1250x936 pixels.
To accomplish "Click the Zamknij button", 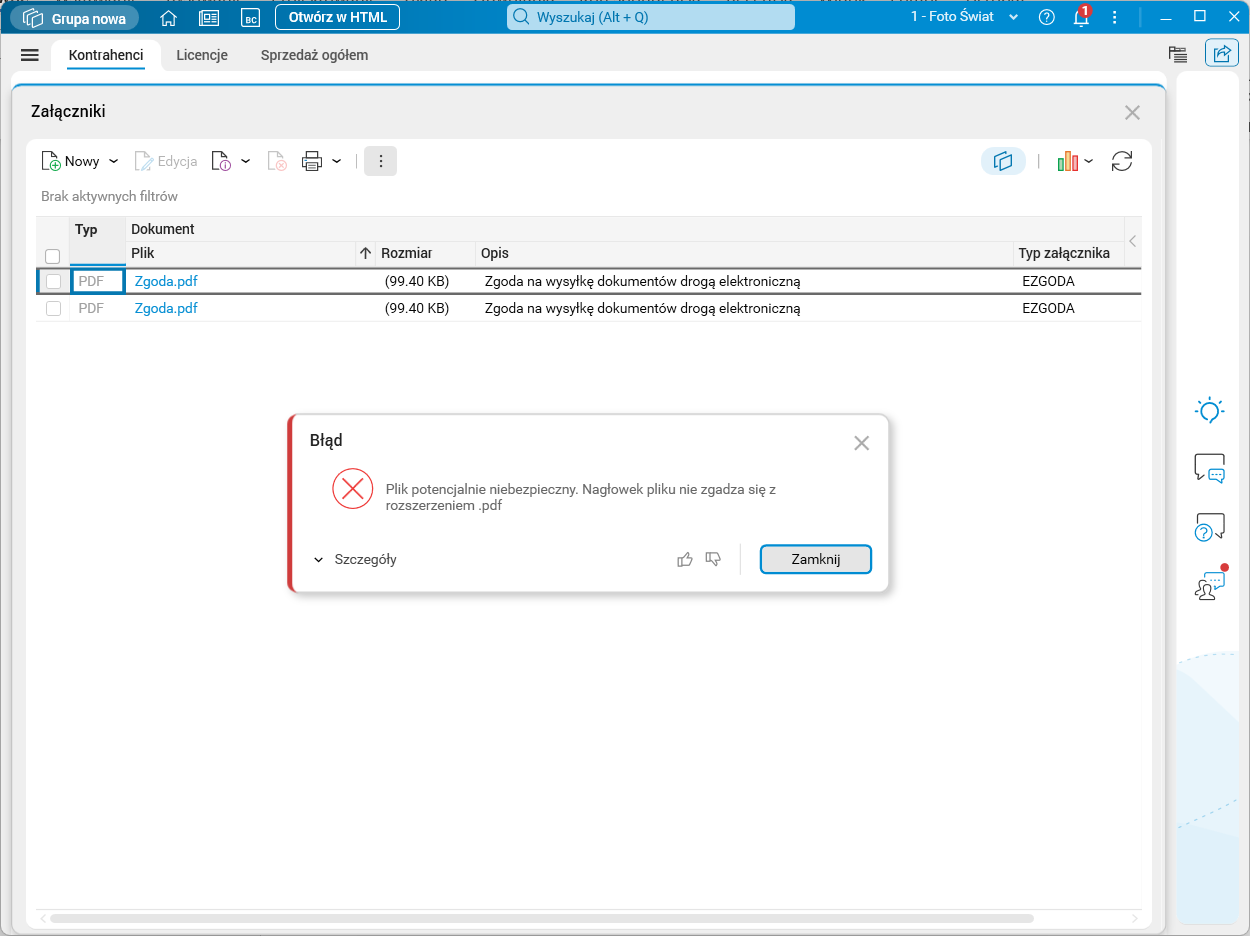I will tap(816, 559).
